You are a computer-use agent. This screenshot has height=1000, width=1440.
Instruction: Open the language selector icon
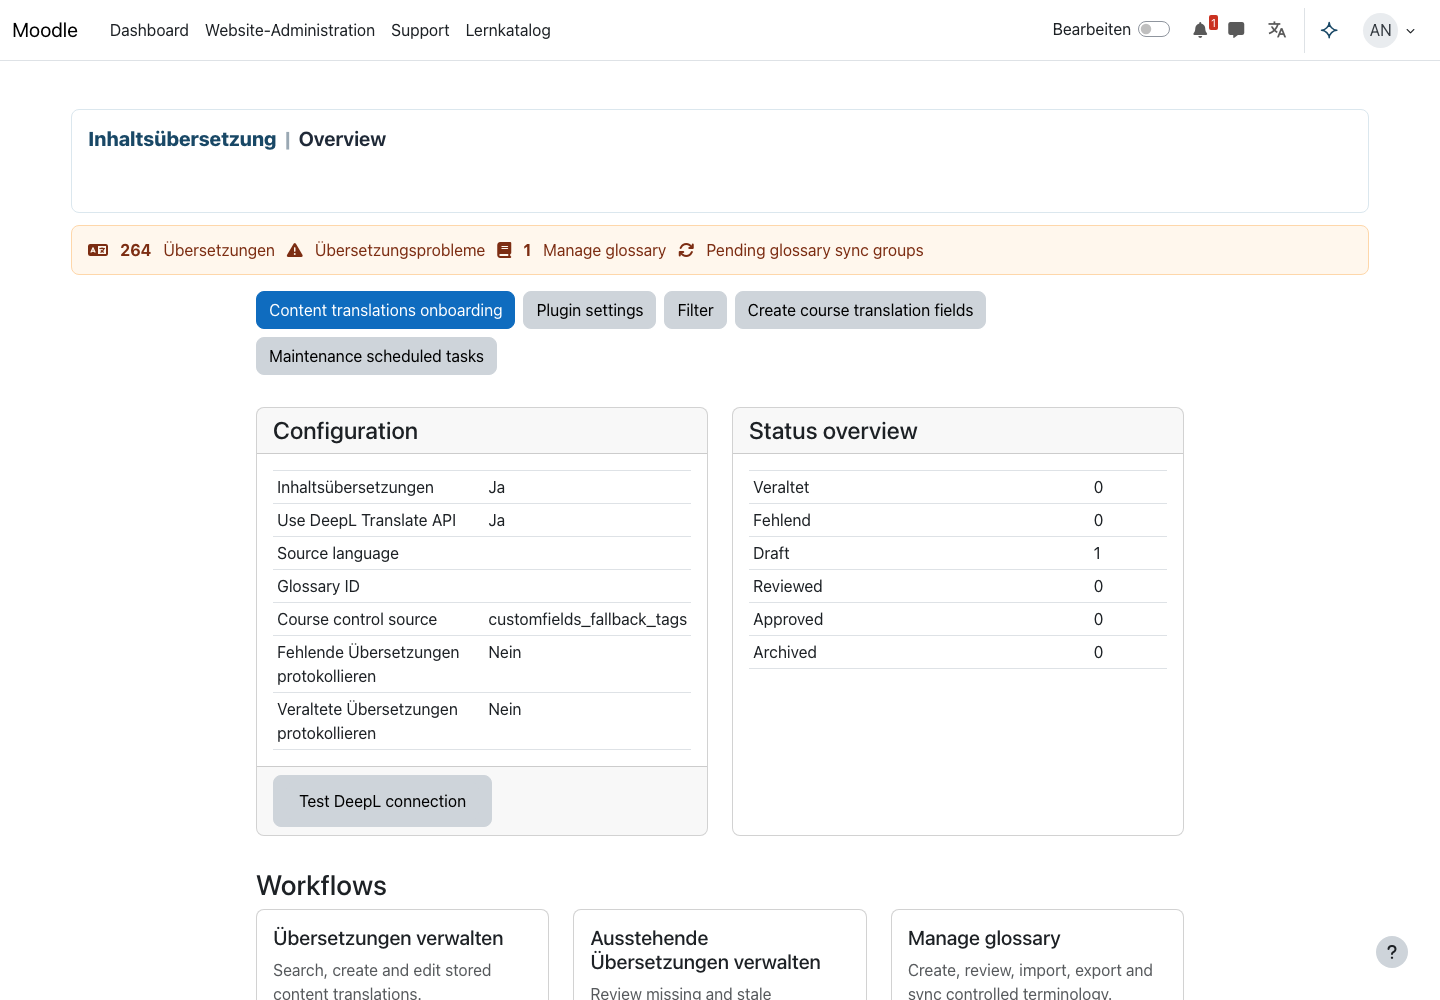(x=1277, y=30)
